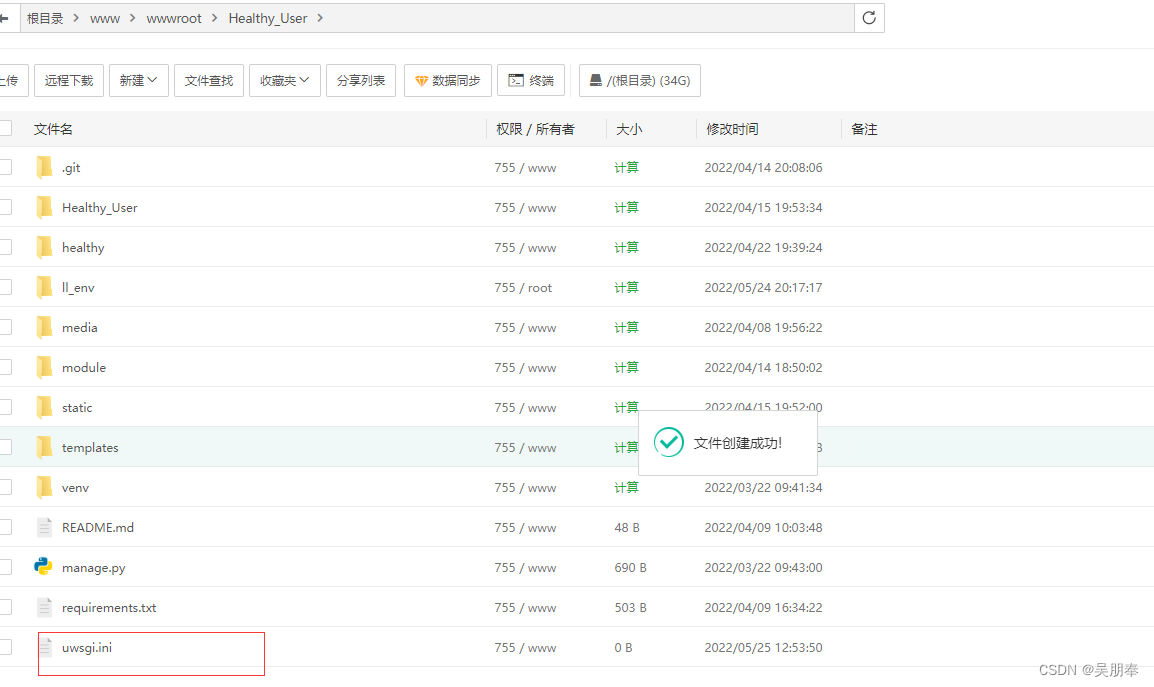This screenshot has width=1154, height=687.
Task: Open the 收藏夹 dropdown menu
Action: pyautogui.click(x=285, y=80)
